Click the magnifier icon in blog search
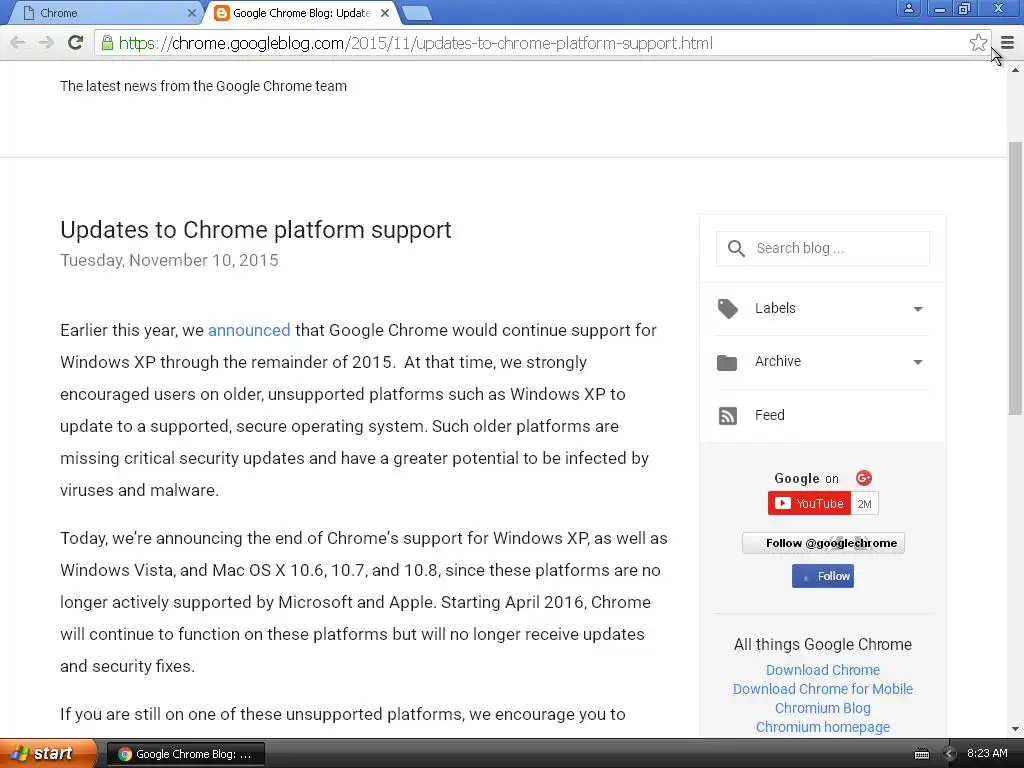Screen dimensions: 1024x768 click(736, 249)
